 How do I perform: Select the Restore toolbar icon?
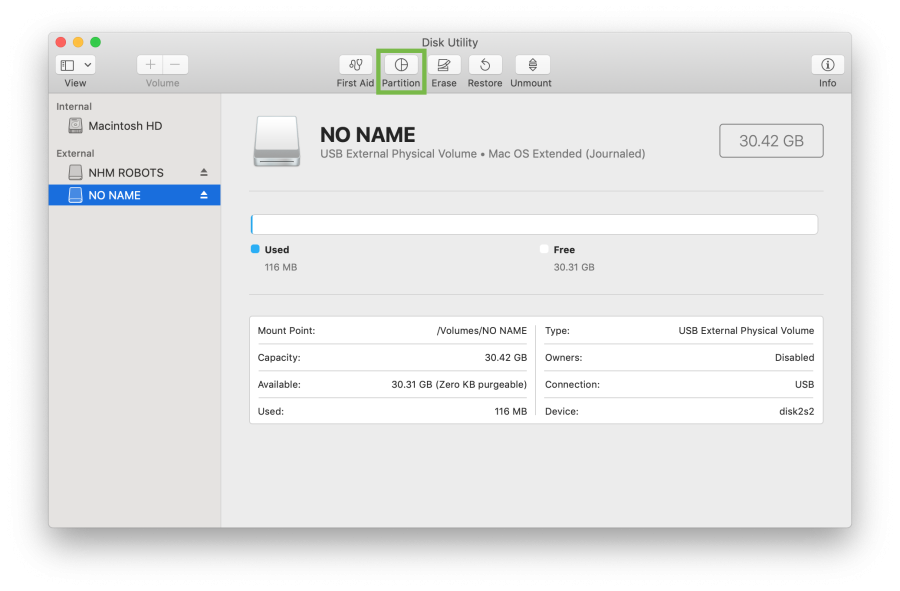(485, 65)
